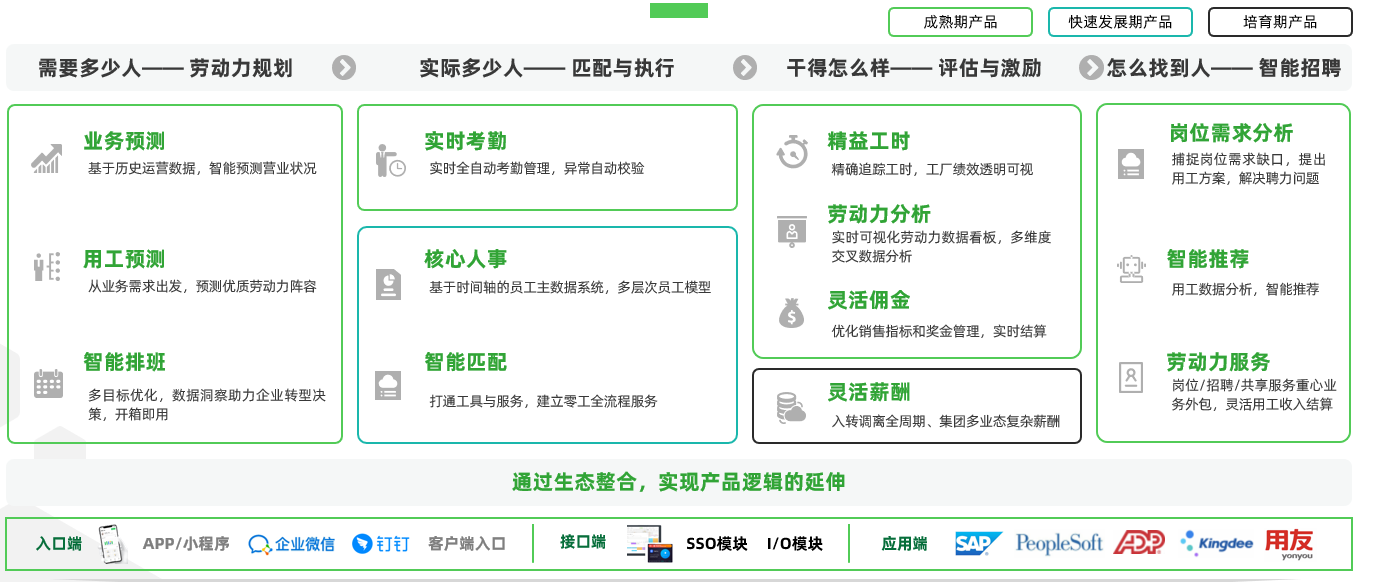This screenshot has height=582, width=1374.
Task: Open the 需要多少人——劳动力规划 stage
Action: pos(165,68)
